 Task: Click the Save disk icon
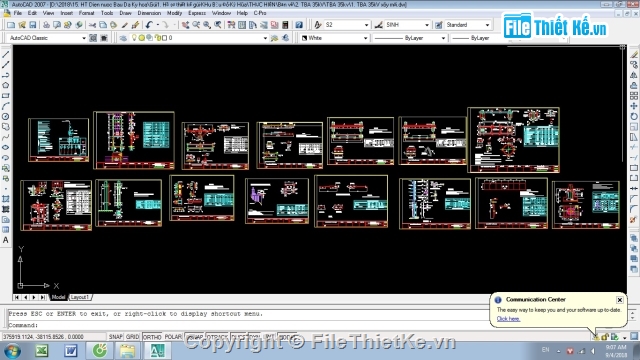click(33, 25)
